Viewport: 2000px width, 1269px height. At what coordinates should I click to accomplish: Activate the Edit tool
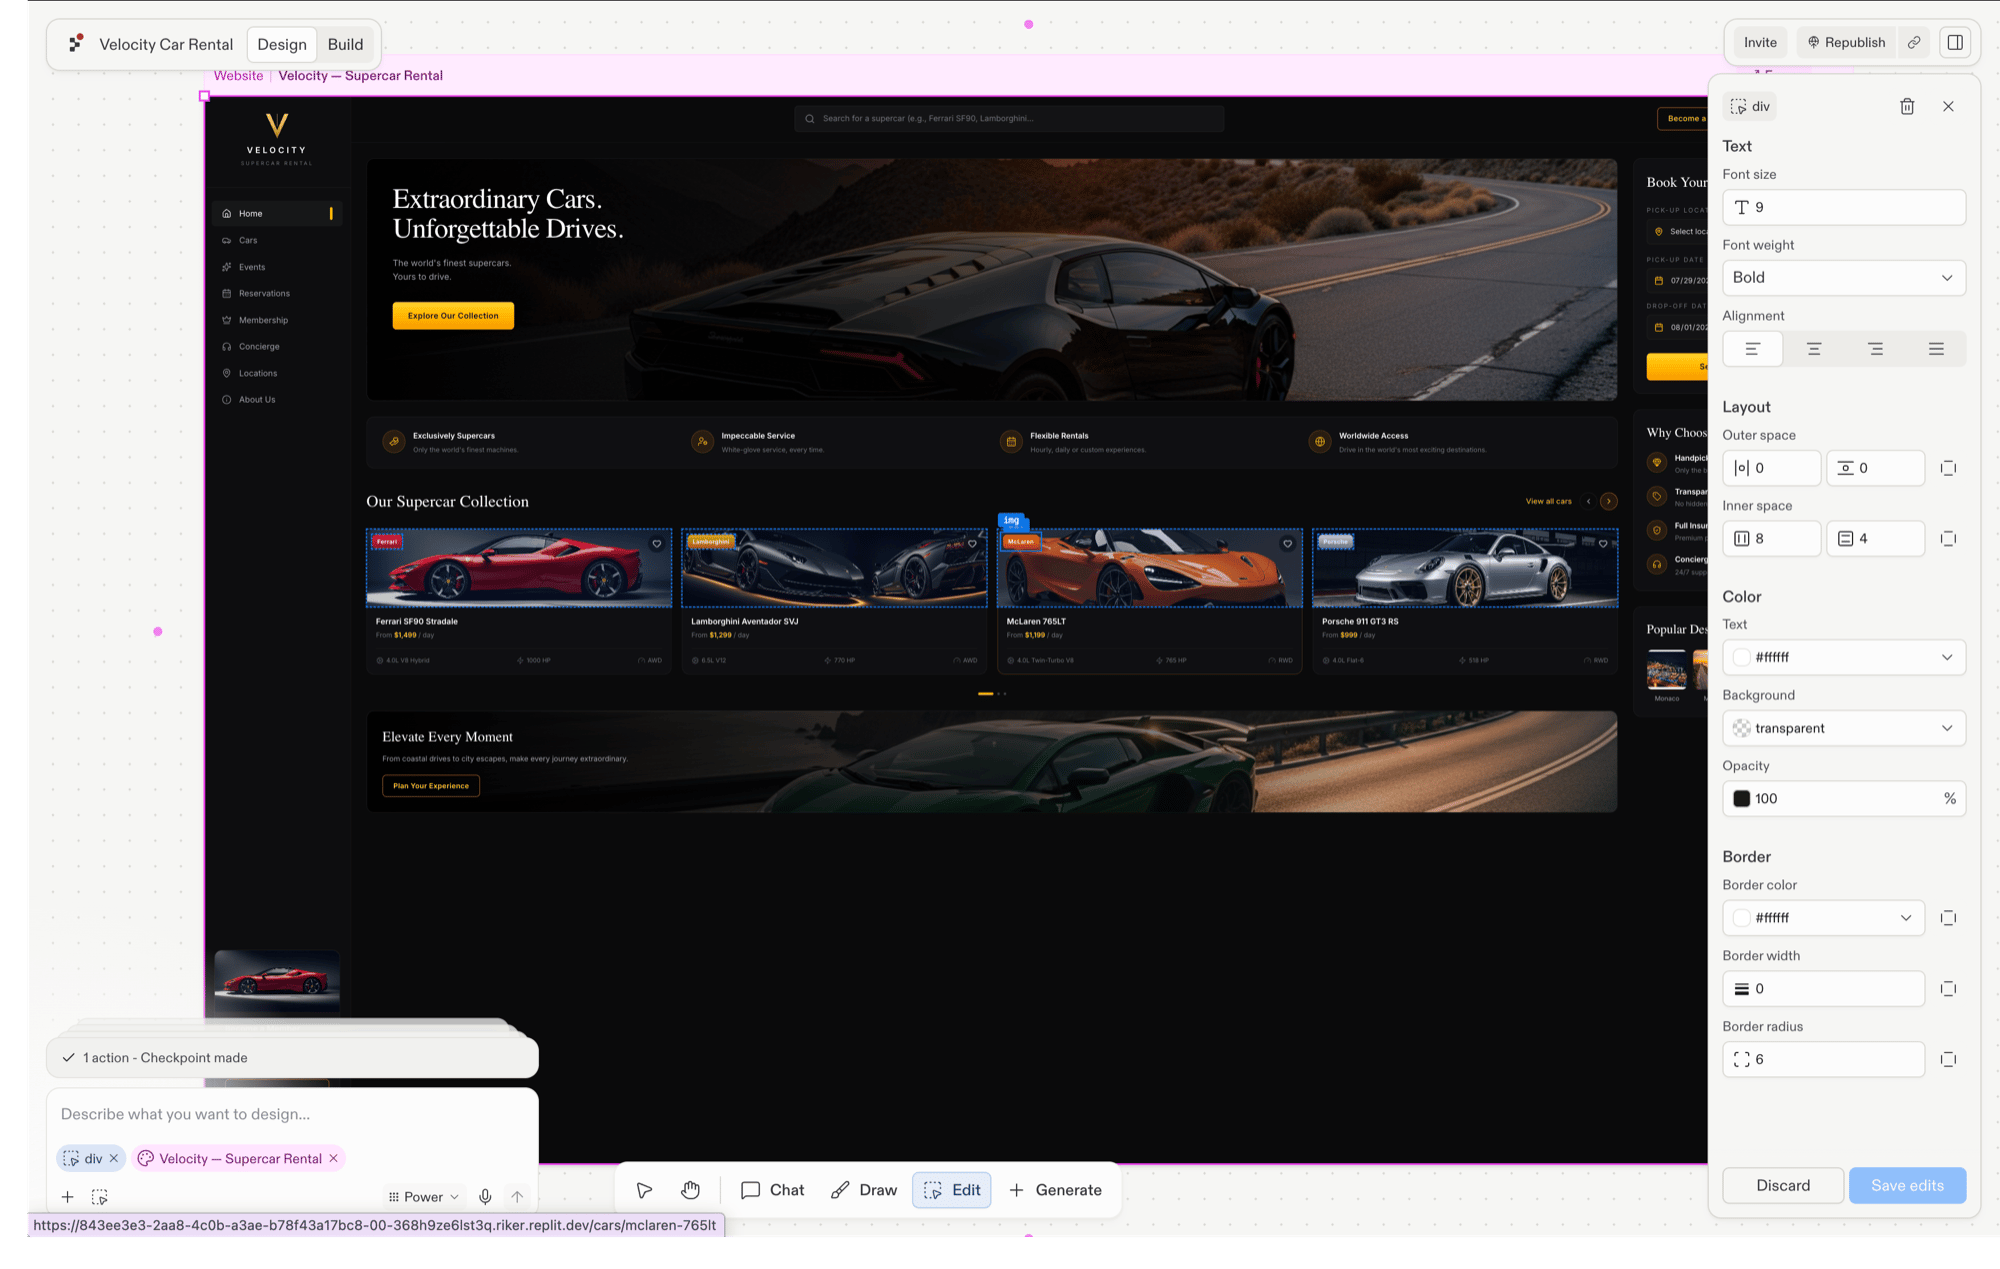click(x=952, y=1190)
